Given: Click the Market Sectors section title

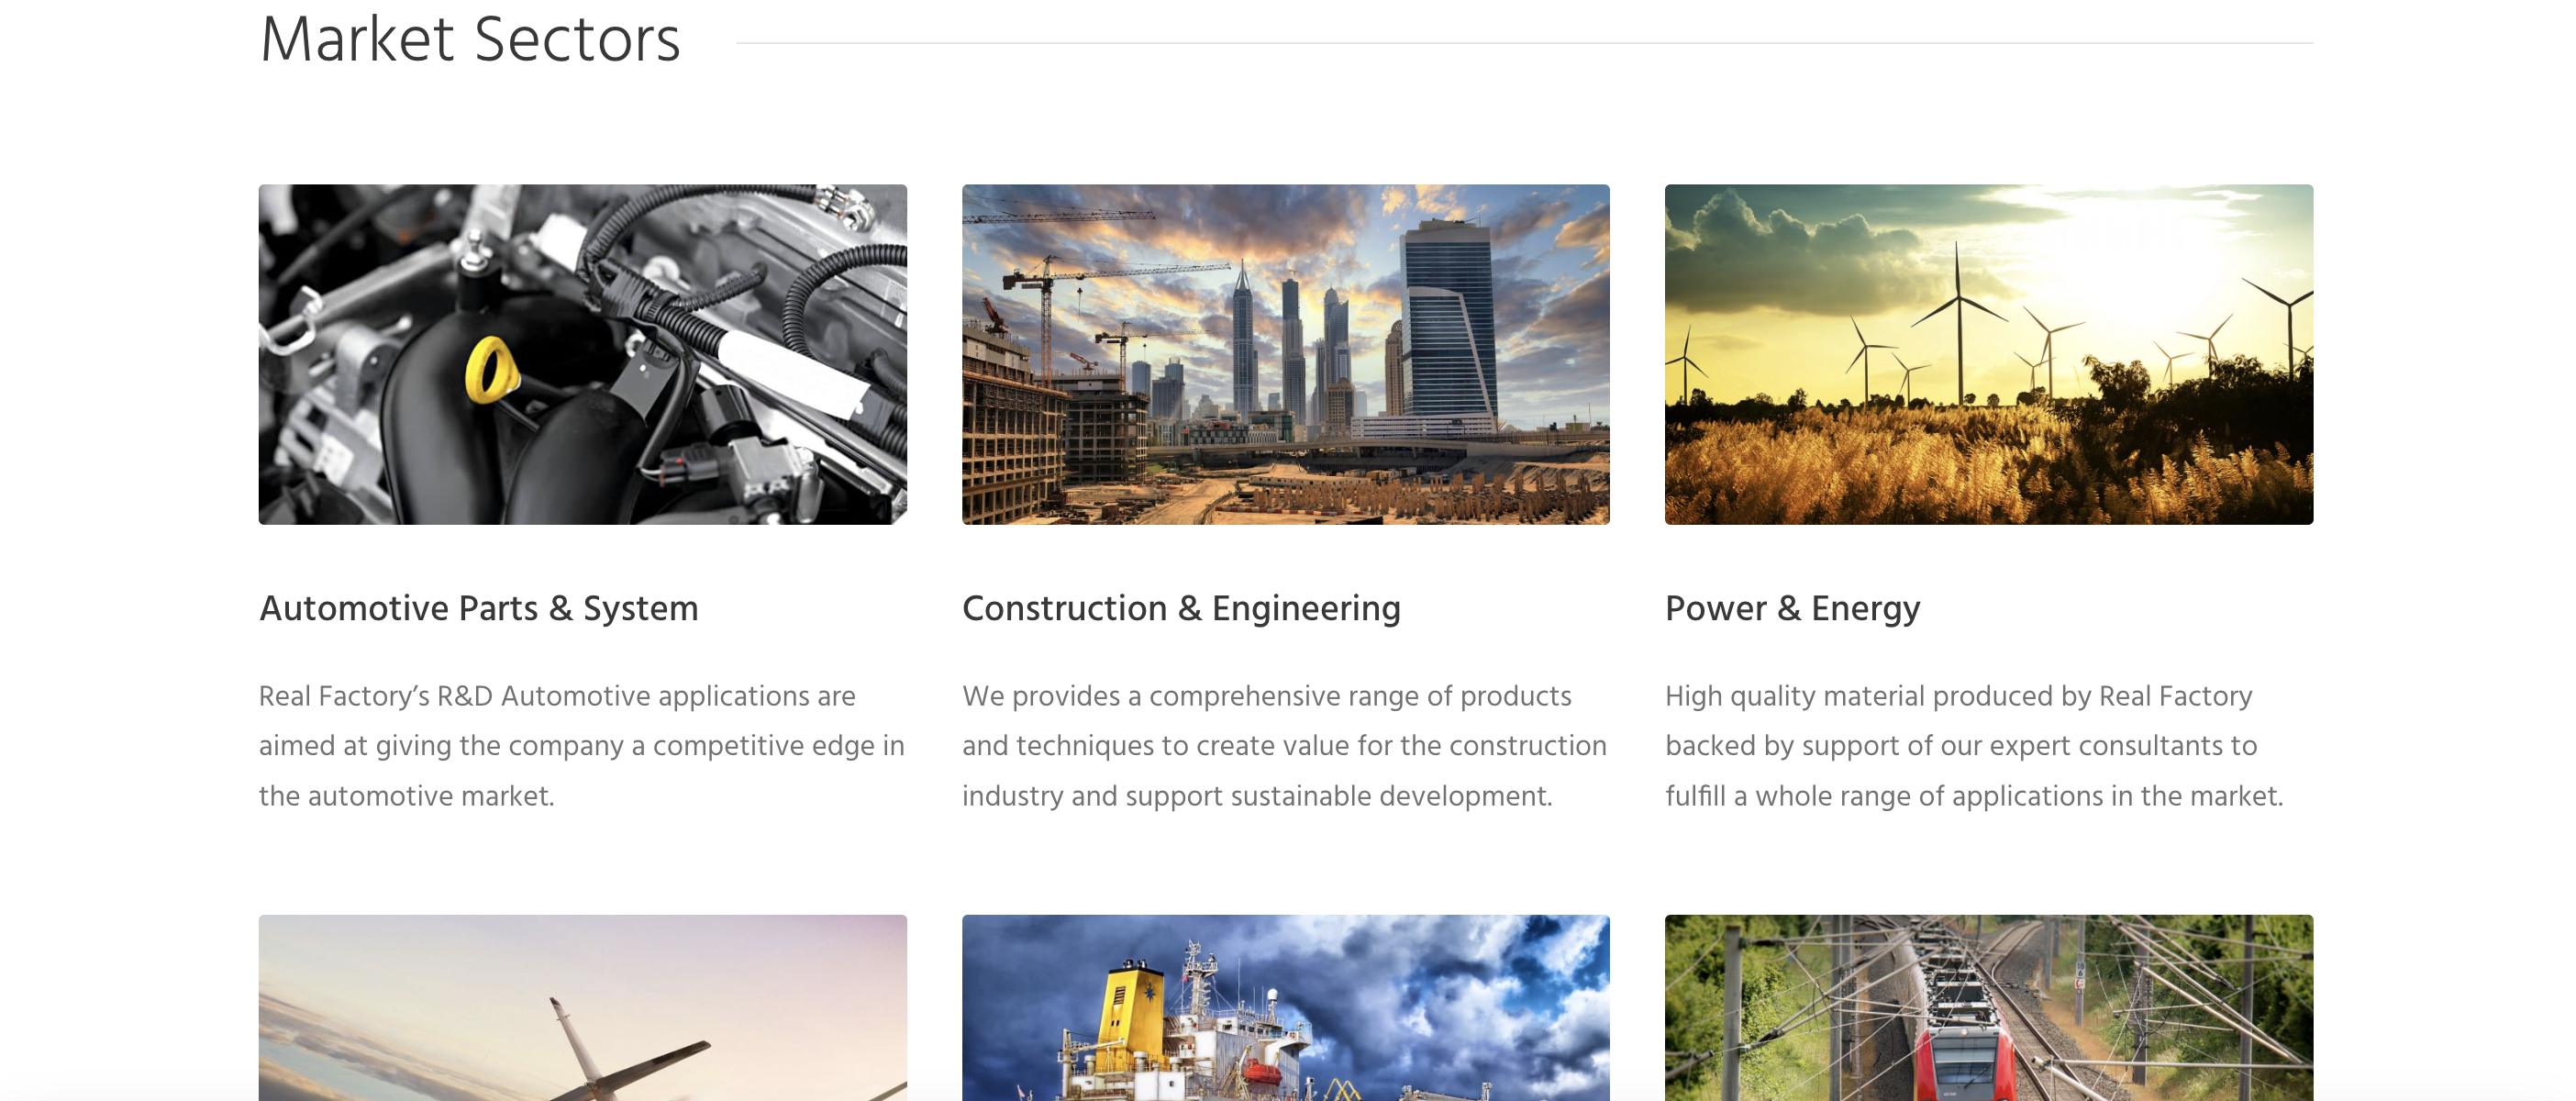Looking at the screenshot, I should click(x=470, y=40).
